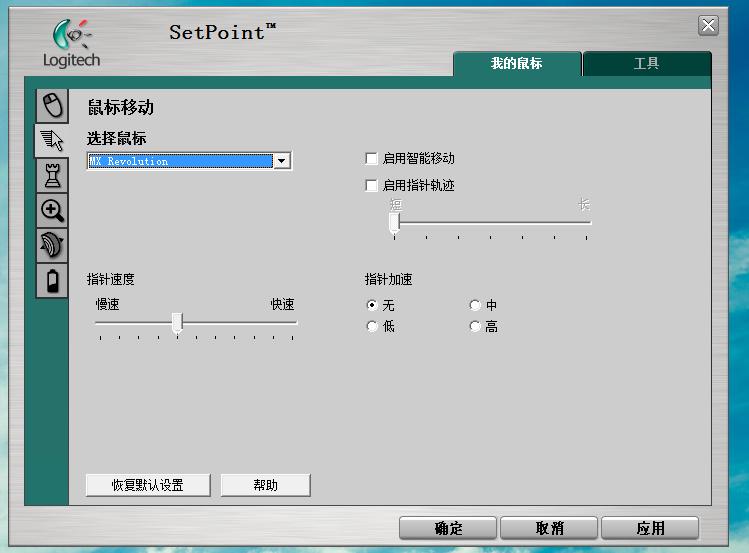Viewport: 749px width, 553px height.
Task: Open the scroll wheel settings sidebar icon
Action: tap(52, 245)
